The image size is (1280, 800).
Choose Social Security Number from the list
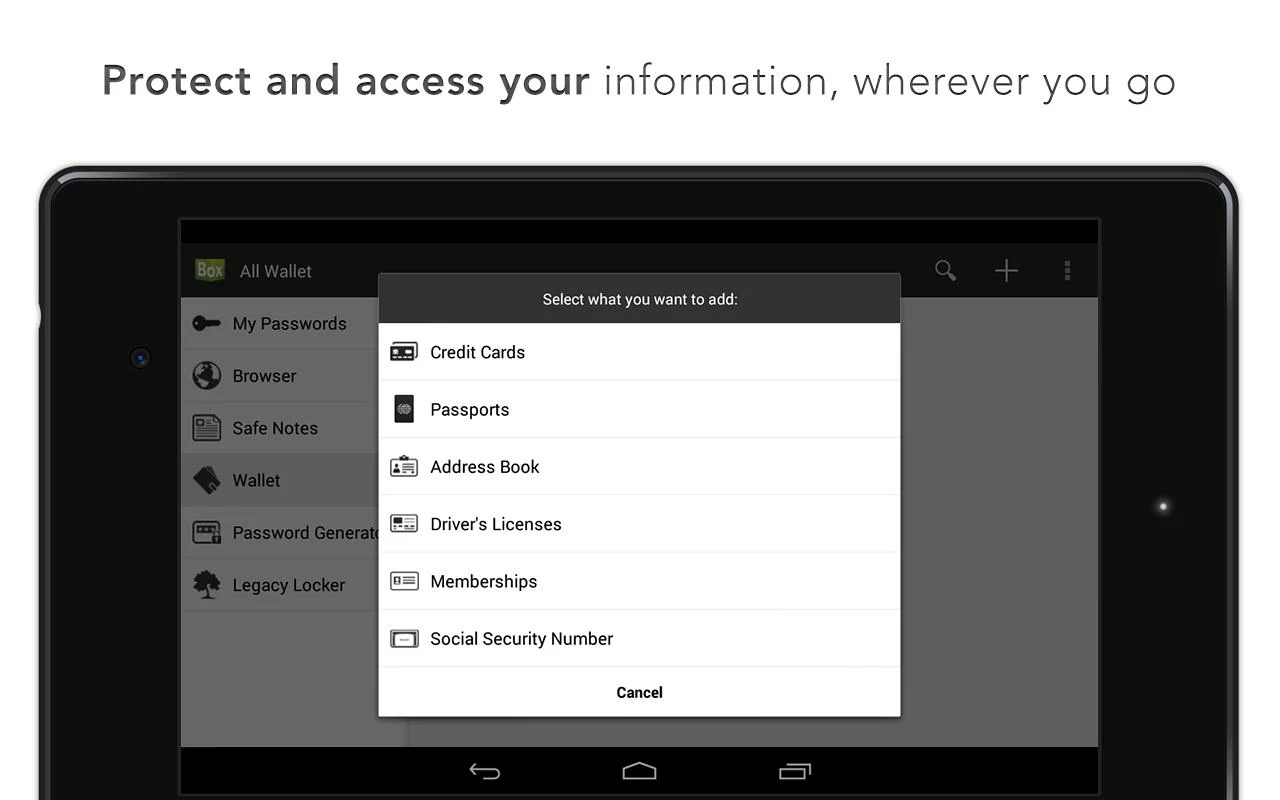[639, 639]
